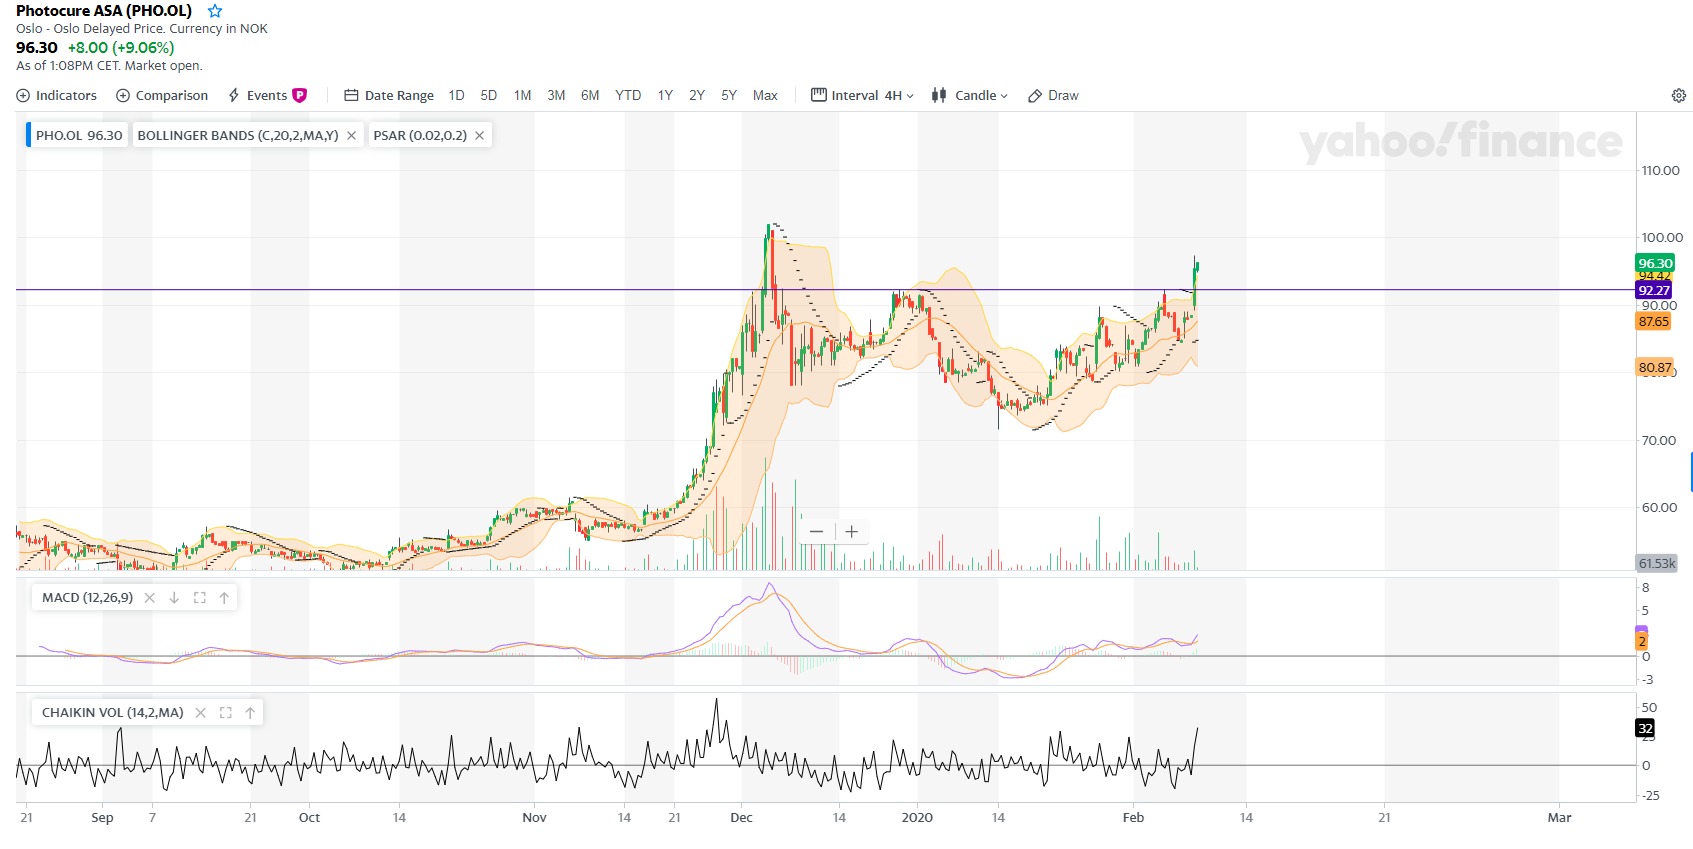Zoom out chart with minus button

817,532
